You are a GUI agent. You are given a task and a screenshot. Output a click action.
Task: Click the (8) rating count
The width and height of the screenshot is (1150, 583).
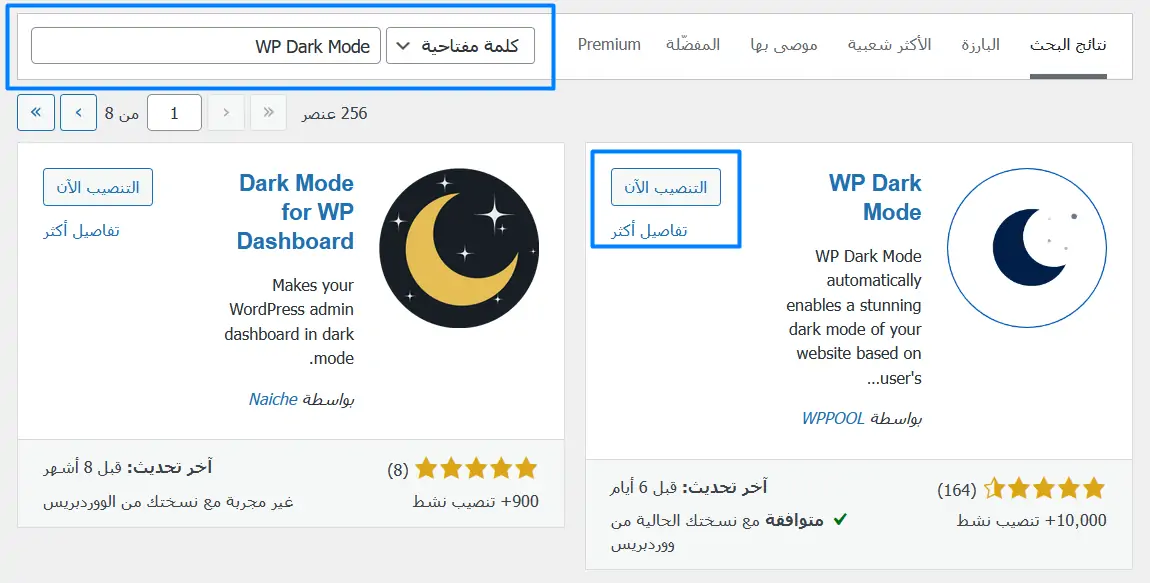398,470
